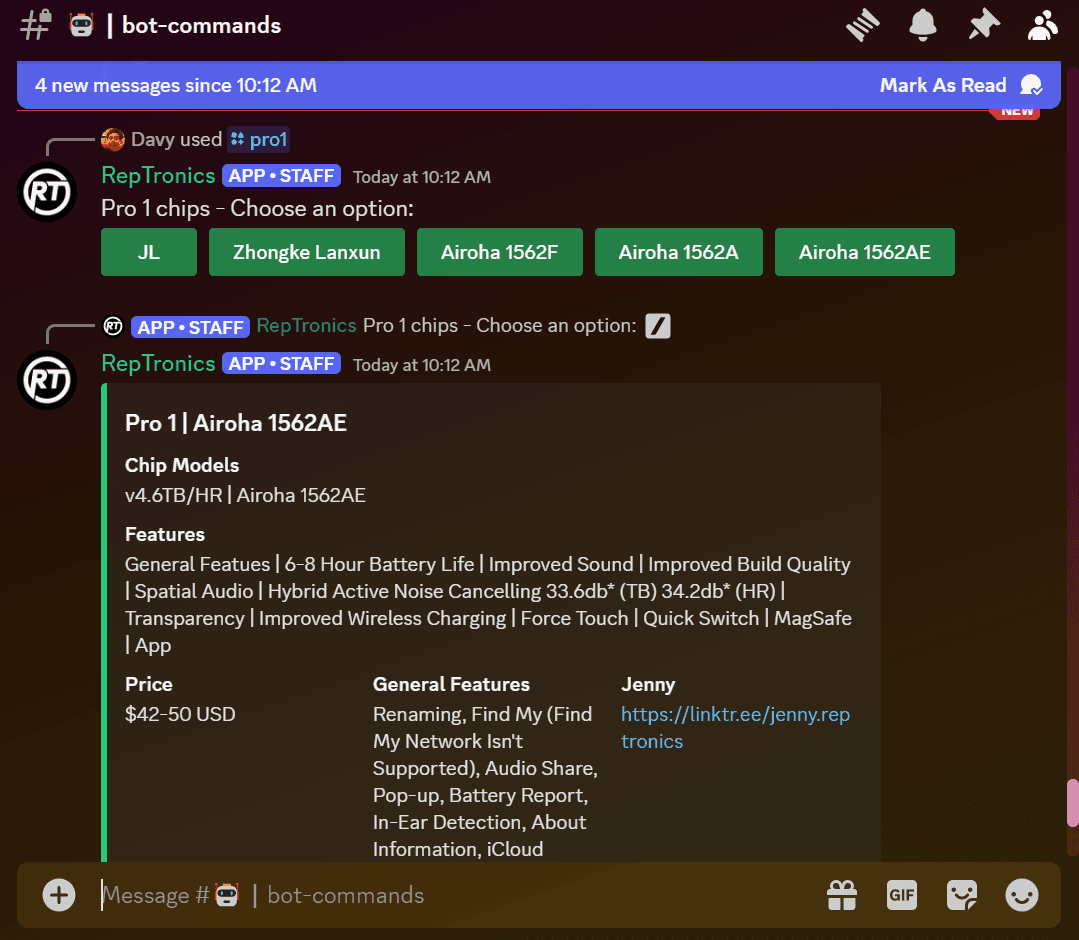Click Davy's username in reply line
The width and height of the screenshot is (1079, 940).
[x=153, y=140]
